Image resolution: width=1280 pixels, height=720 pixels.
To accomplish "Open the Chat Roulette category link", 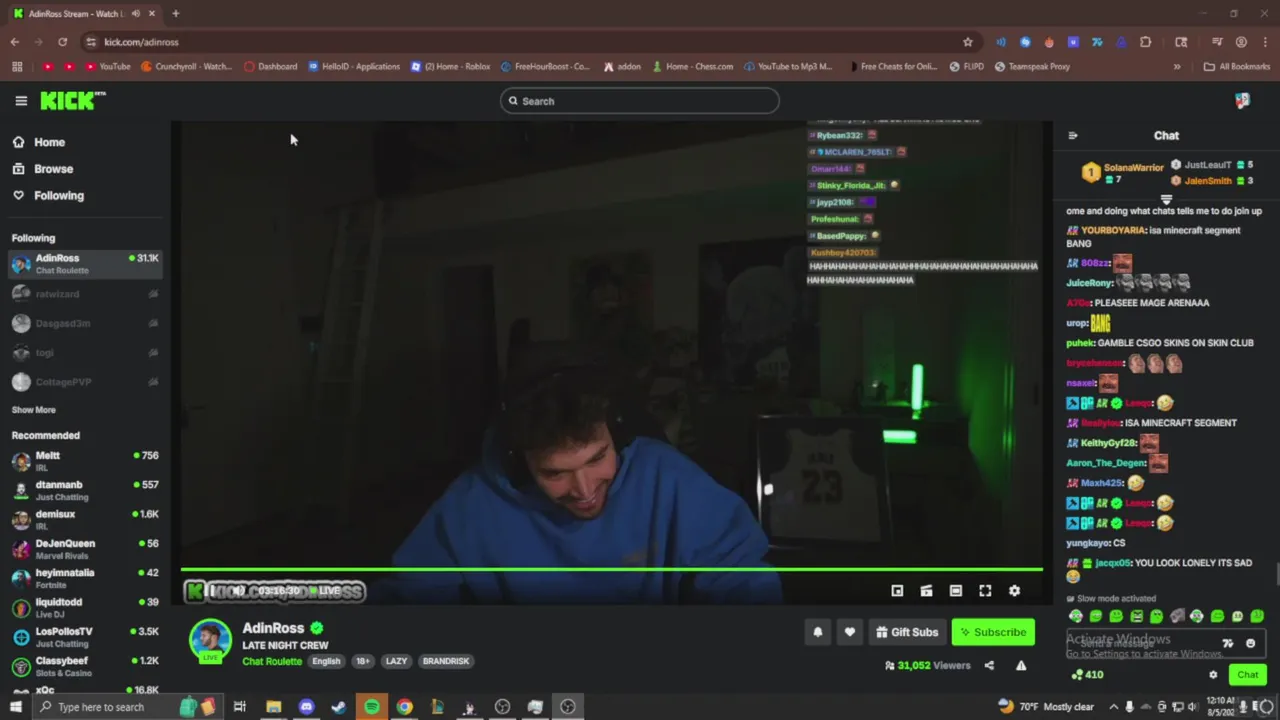I will (272, 661).
